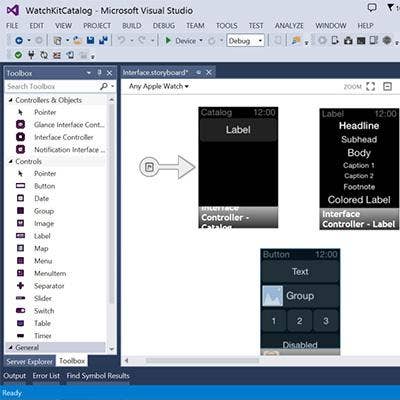The width and height of the screenshot is (400, 400).
Task: Pick the Map control from Toolbox
Action: pyautogui.click(x=41, y=249)
